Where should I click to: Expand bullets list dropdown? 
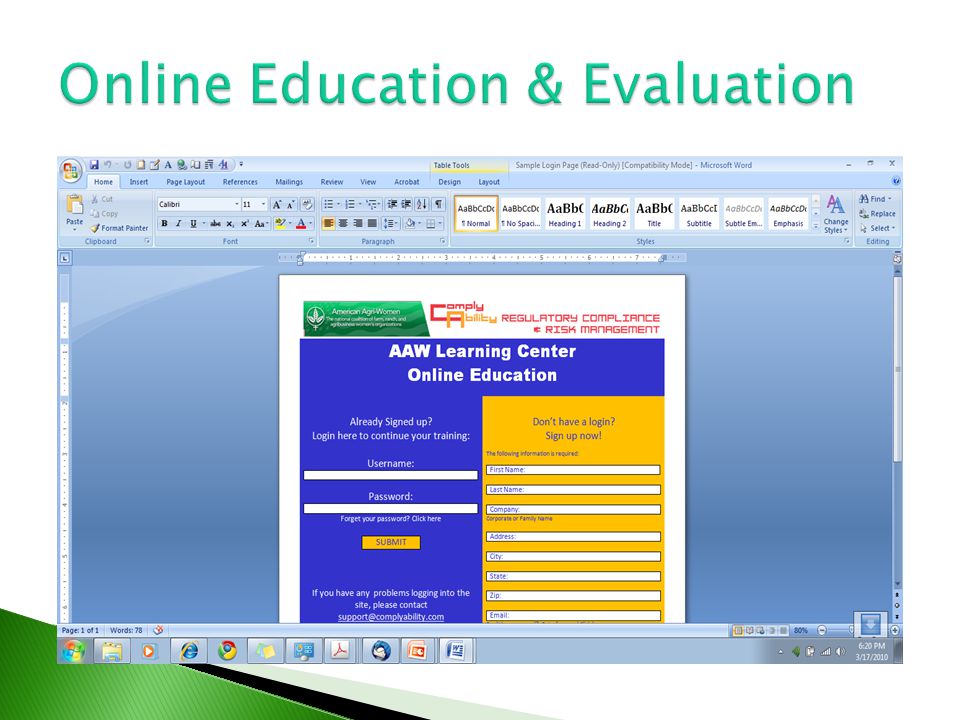click(339, 204)
